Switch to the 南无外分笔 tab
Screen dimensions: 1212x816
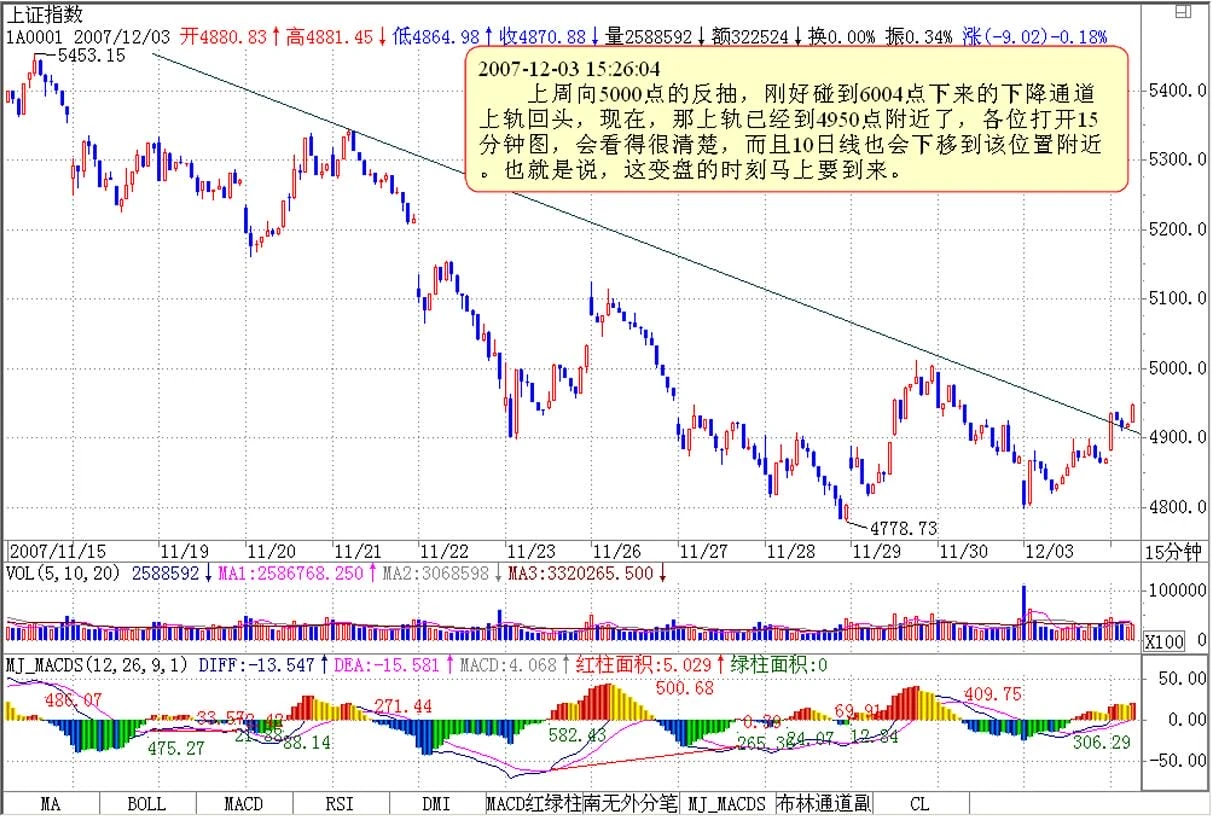pyautogui.click(x=629, y=804)
